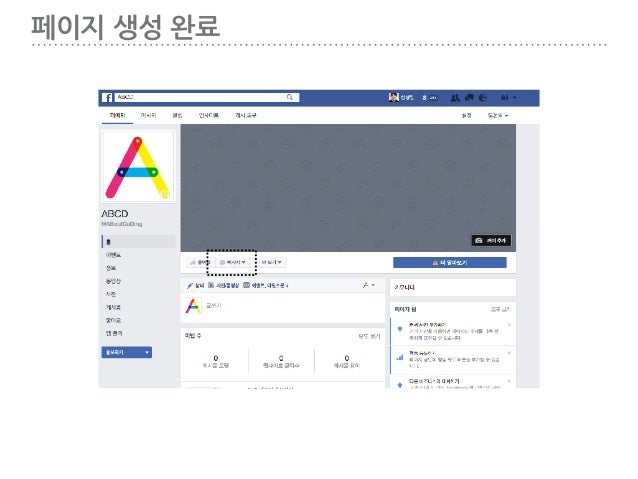Click user profile picture in top bar
The image size is (638, 479).
click(393, 97)
